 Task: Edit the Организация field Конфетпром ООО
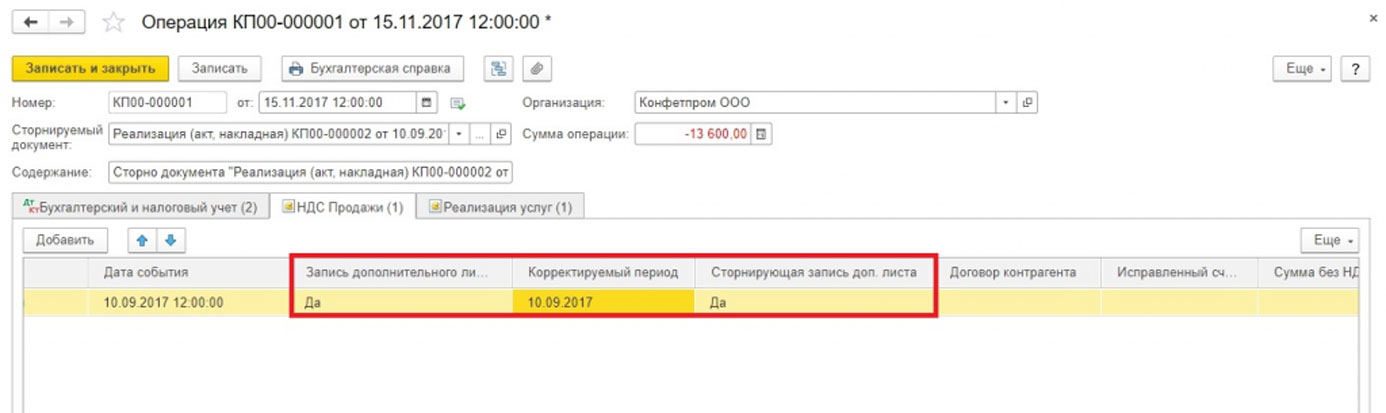tap(816, 102)
